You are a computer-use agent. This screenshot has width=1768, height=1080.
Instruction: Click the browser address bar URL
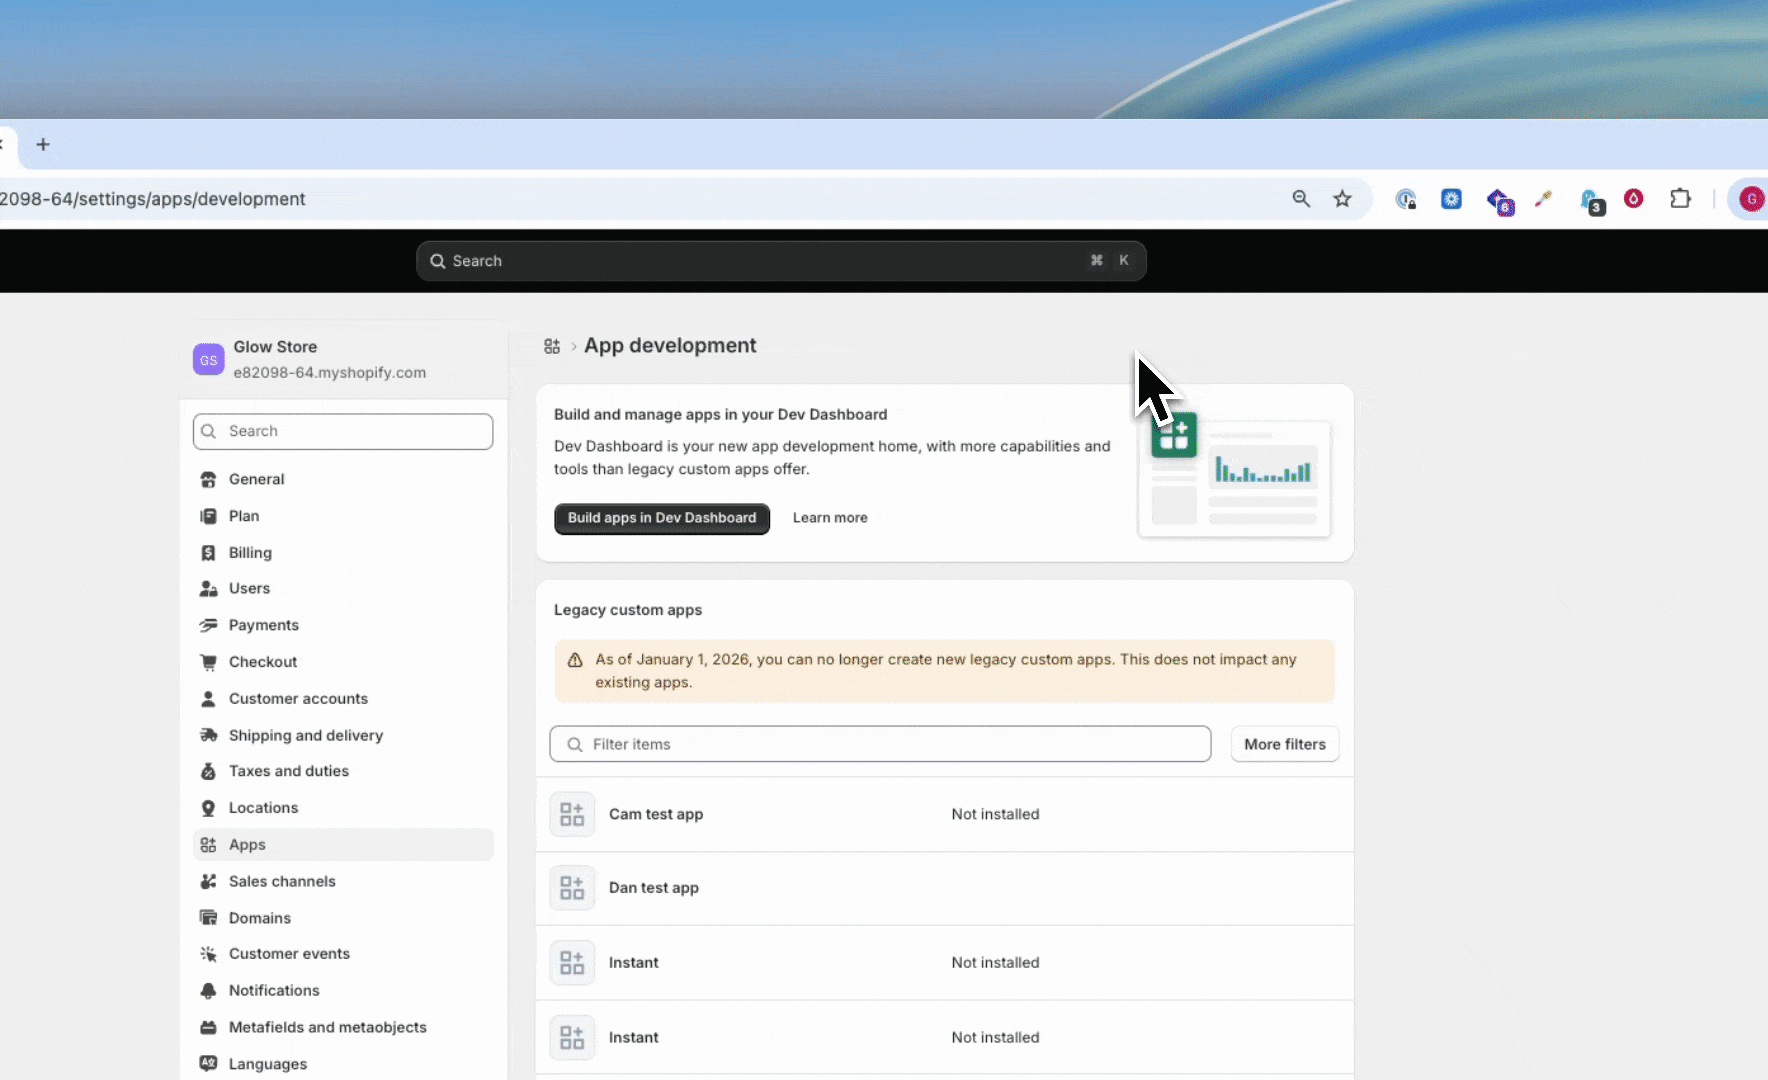pyautogui.click(x=153, y=199)
